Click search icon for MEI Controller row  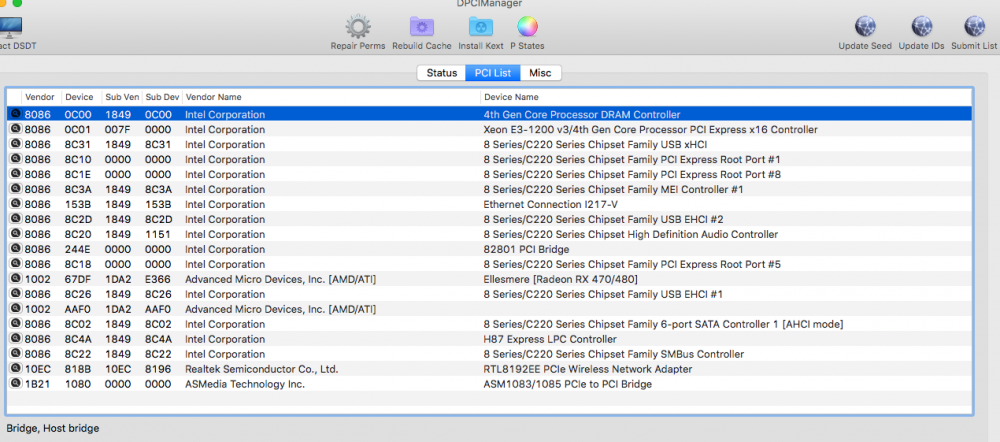[x=15, y=189]
